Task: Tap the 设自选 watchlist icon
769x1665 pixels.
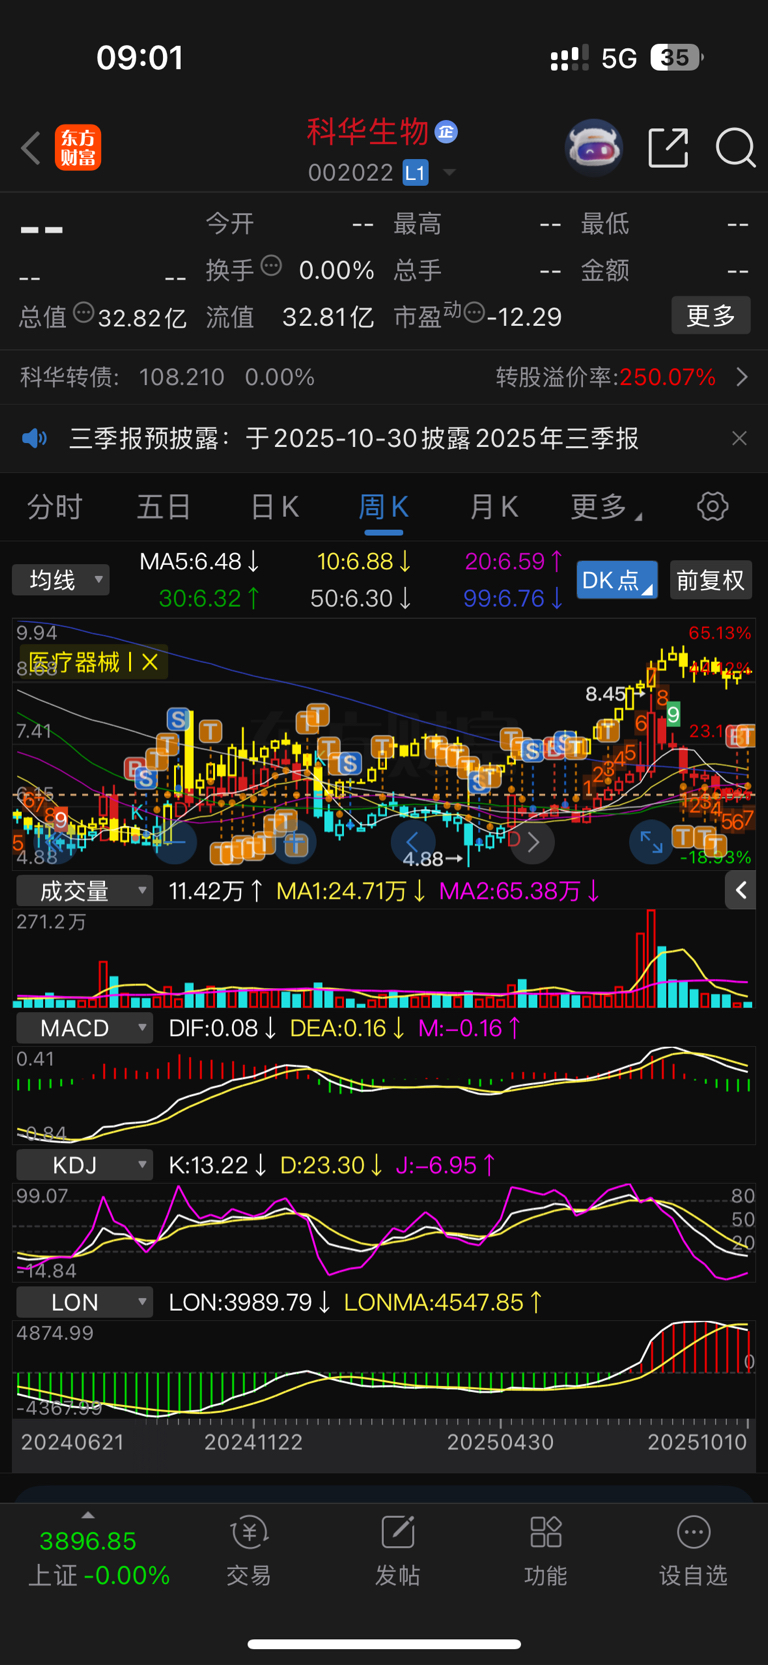Action: pos(693,1552)
